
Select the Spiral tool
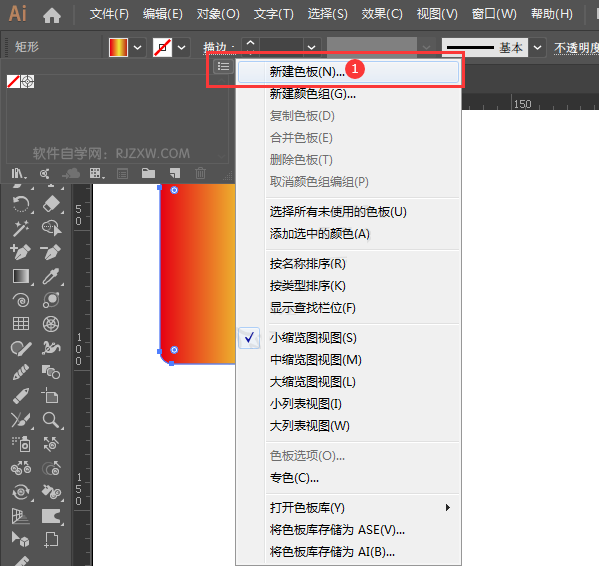21,300
